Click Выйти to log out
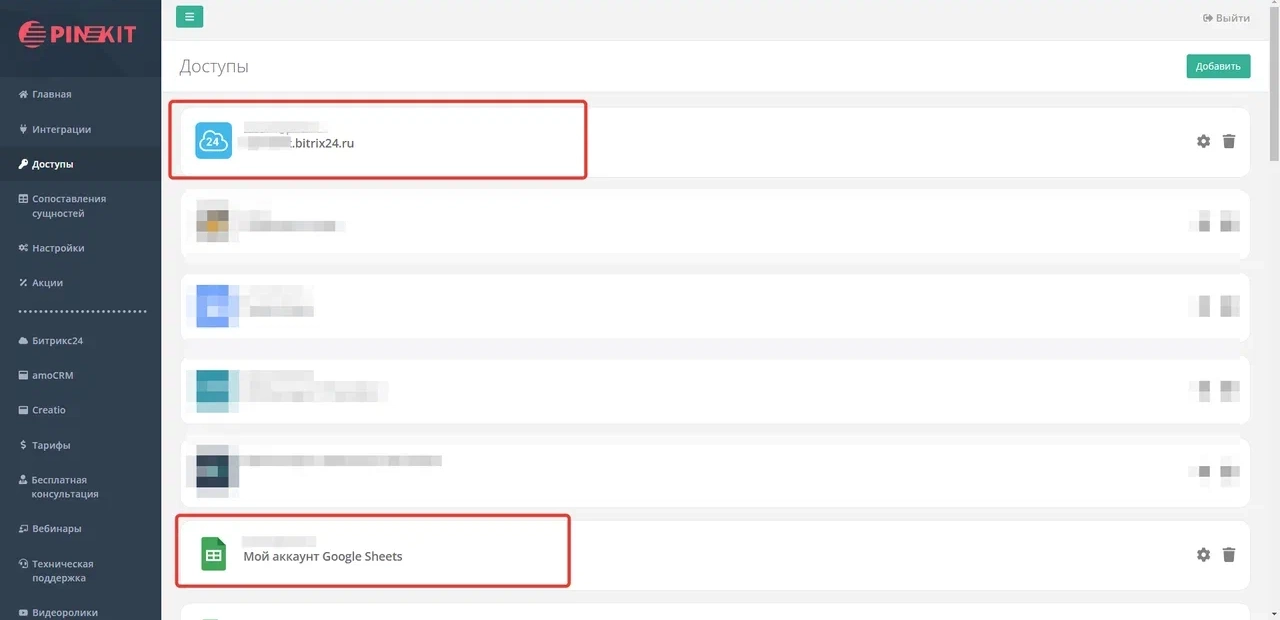 pyautogui.click(x=1227, y=17)
